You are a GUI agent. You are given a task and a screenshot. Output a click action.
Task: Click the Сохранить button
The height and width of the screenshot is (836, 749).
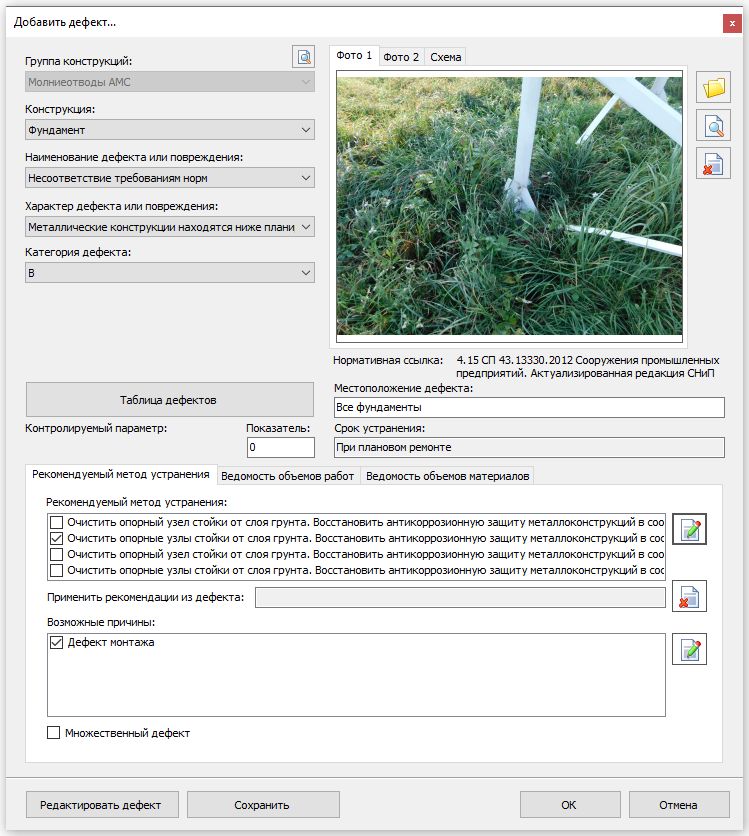coord(263,805)
